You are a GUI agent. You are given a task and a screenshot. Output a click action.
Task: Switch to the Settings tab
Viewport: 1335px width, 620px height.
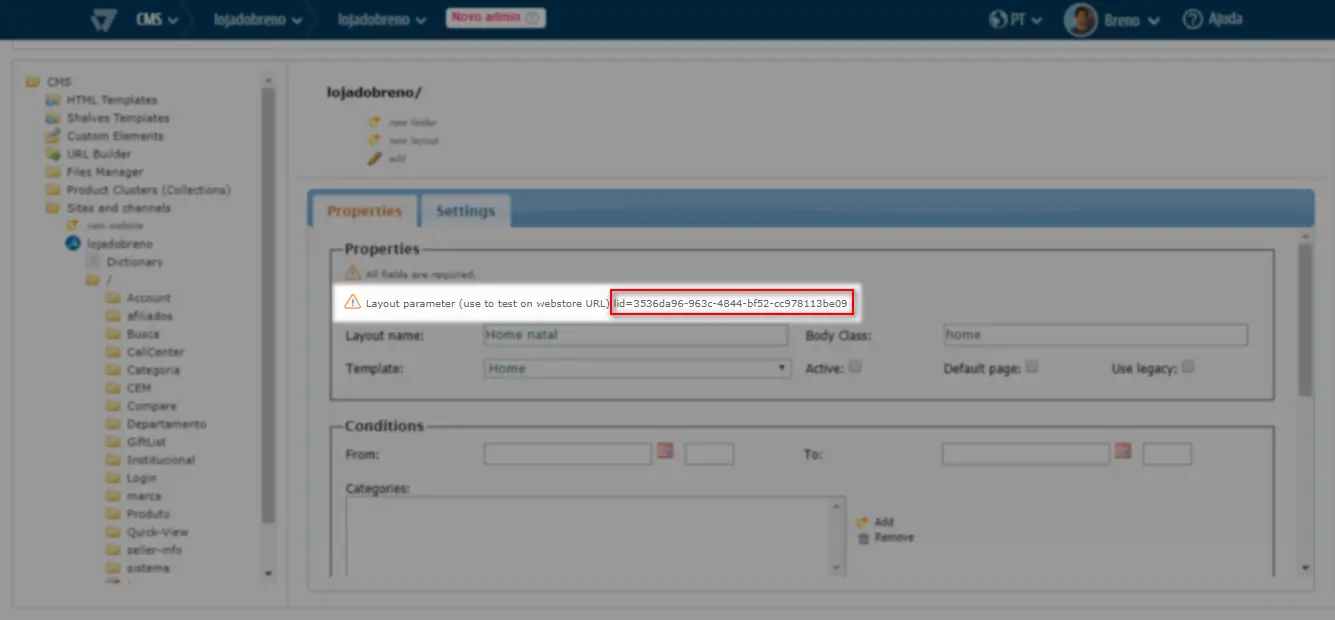tap(465, 211)
